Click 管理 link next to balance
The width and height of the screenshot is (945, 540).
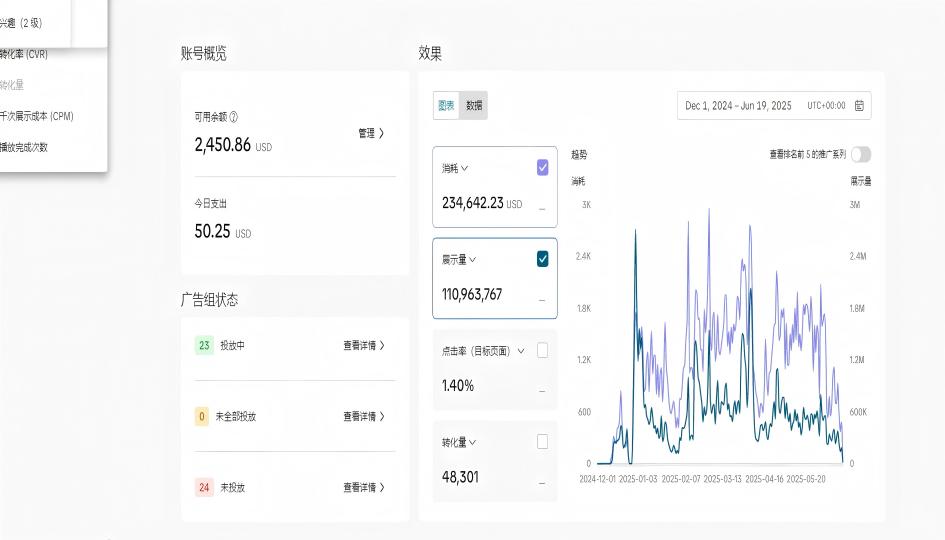coord(370,133)
